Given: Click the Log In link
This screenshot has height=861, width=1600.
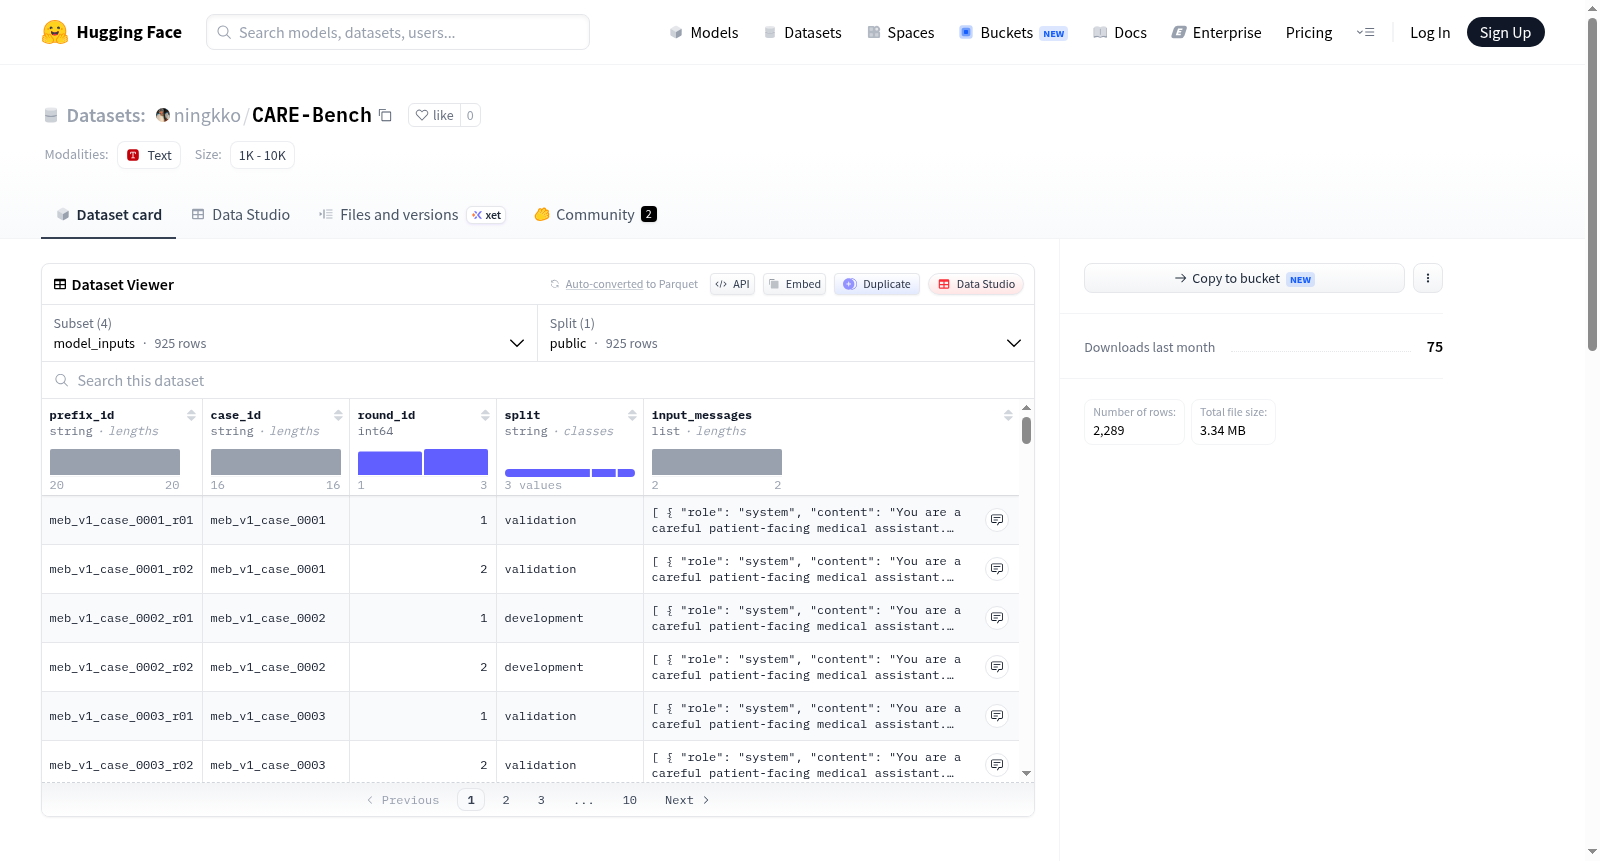Looking at the screenshot, I should (1430, 32).
